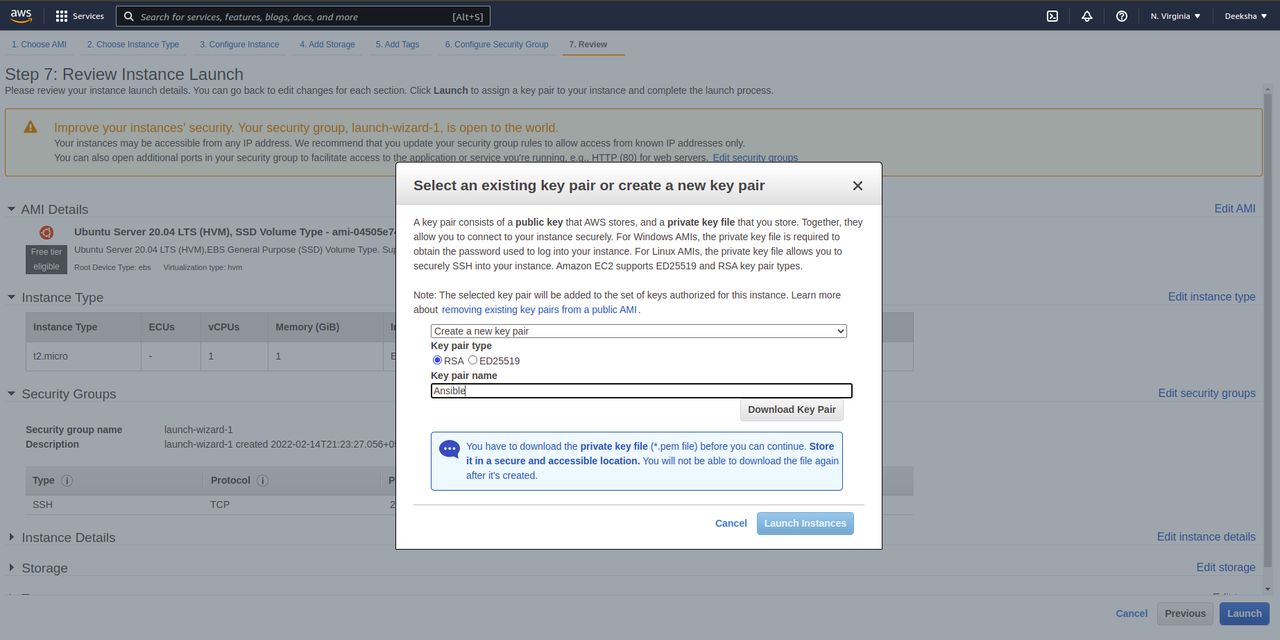
Task: Select the ED25519 key pair type
Action: point(473,360)
